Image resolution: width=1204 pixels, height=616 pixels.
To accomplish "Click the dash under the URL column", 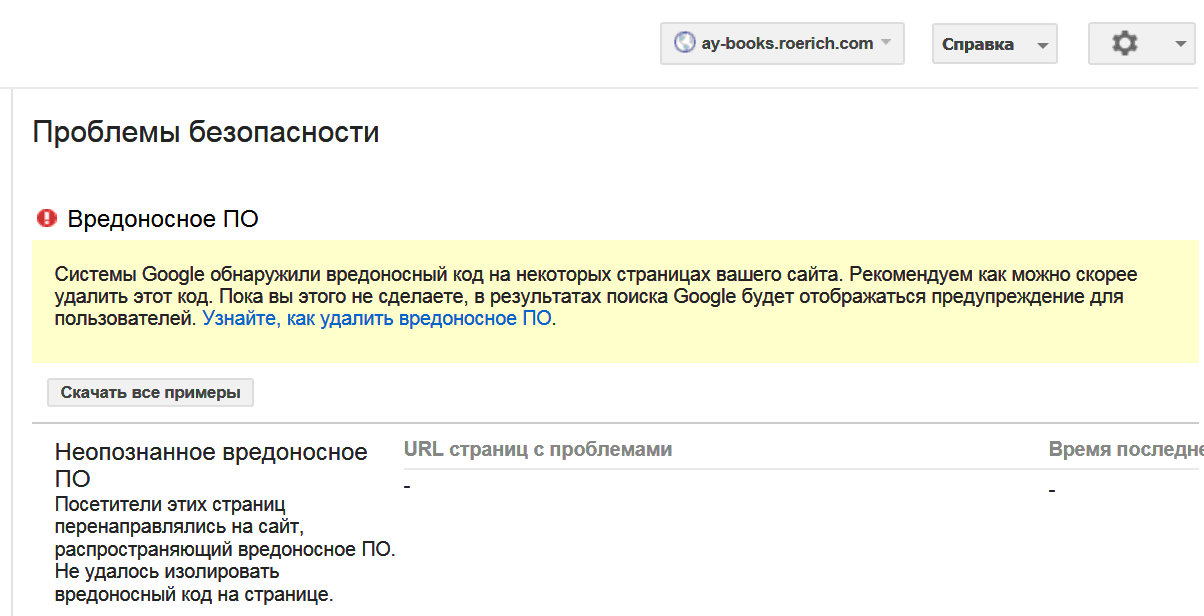I will point(407,487).
